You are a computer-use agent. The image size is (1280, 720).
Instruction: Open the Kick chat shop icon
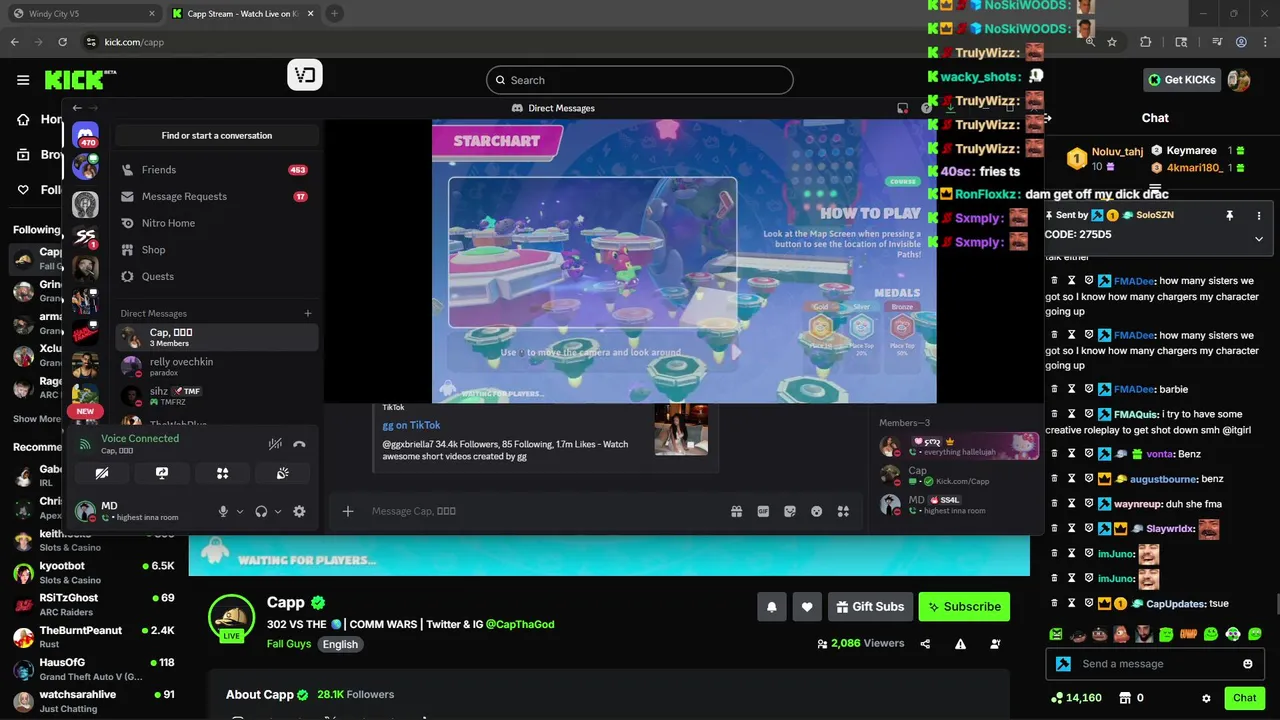(x=1125, y=698)
